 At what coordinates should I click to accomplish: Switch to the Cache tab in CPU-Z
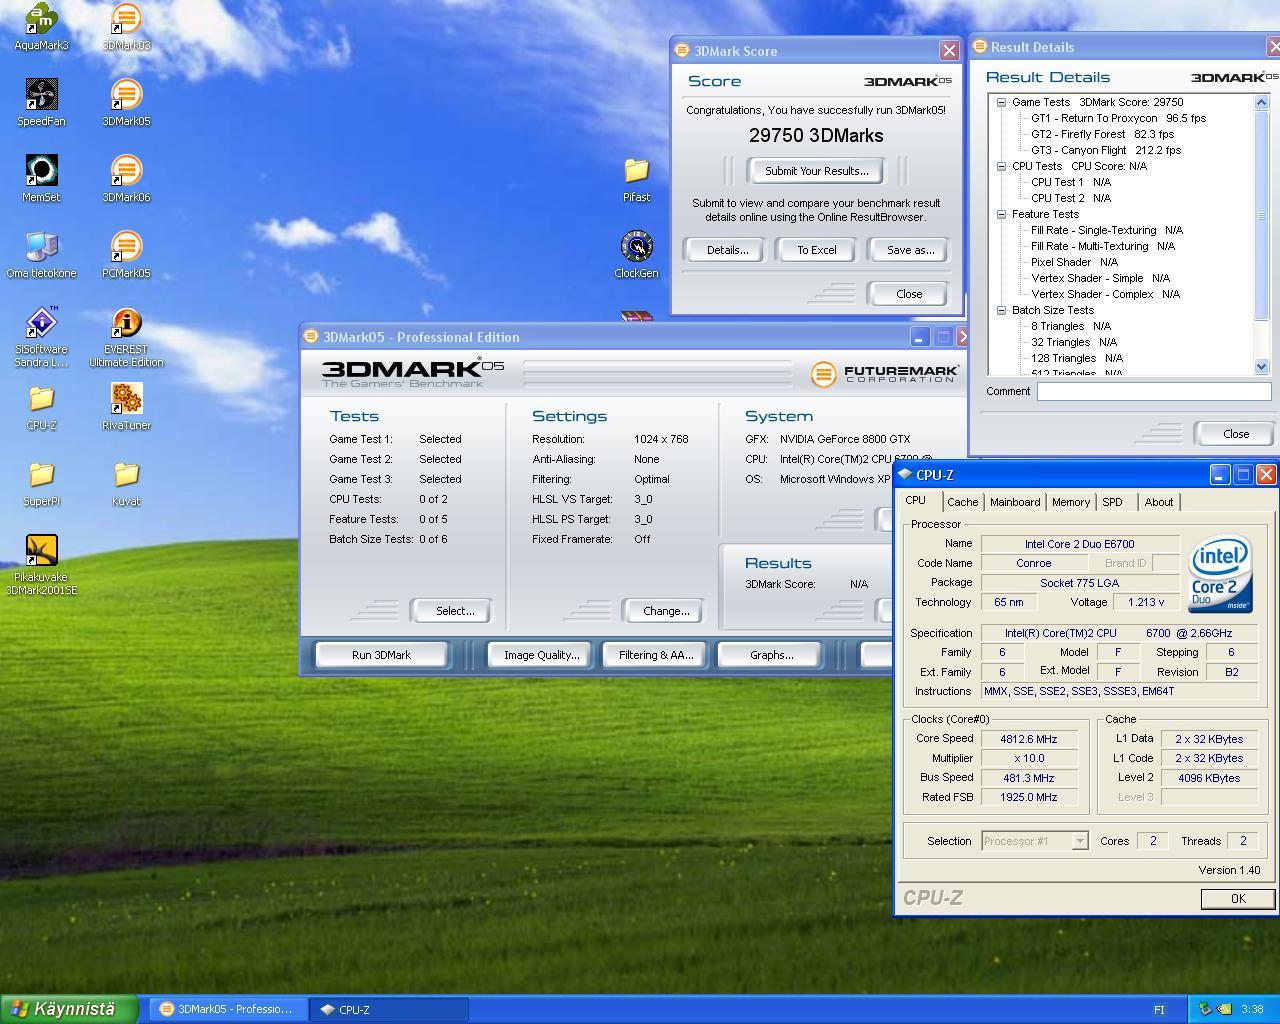[962, 502]
